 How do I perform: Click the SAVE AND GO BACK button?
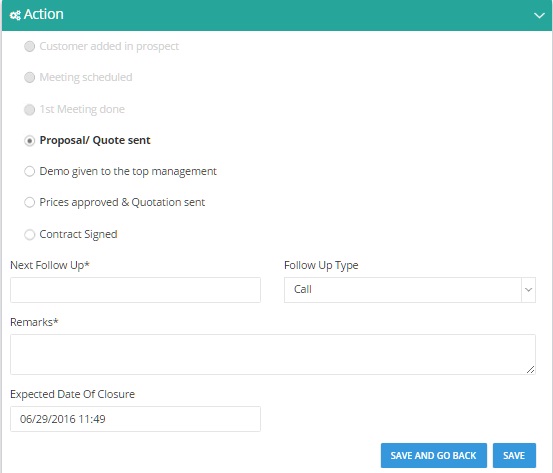pyautogui.click(x=434, y=456)
